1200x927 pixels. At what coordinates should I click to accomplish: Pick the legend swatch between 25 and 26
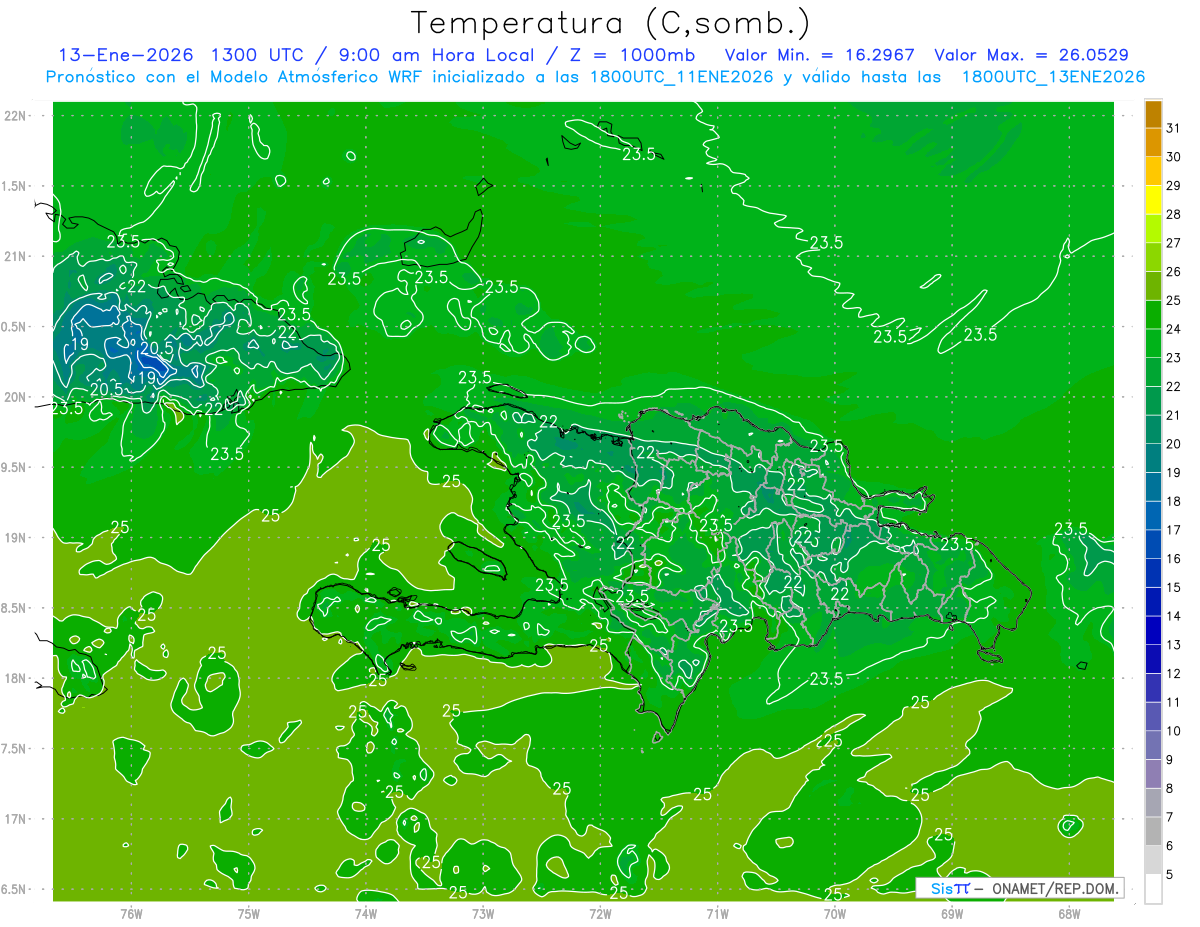(x=1153, y=285)
